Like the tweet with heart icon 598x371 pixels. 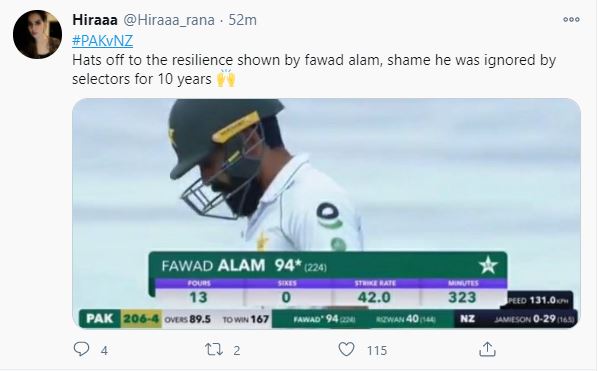click(x=346, y=349)
